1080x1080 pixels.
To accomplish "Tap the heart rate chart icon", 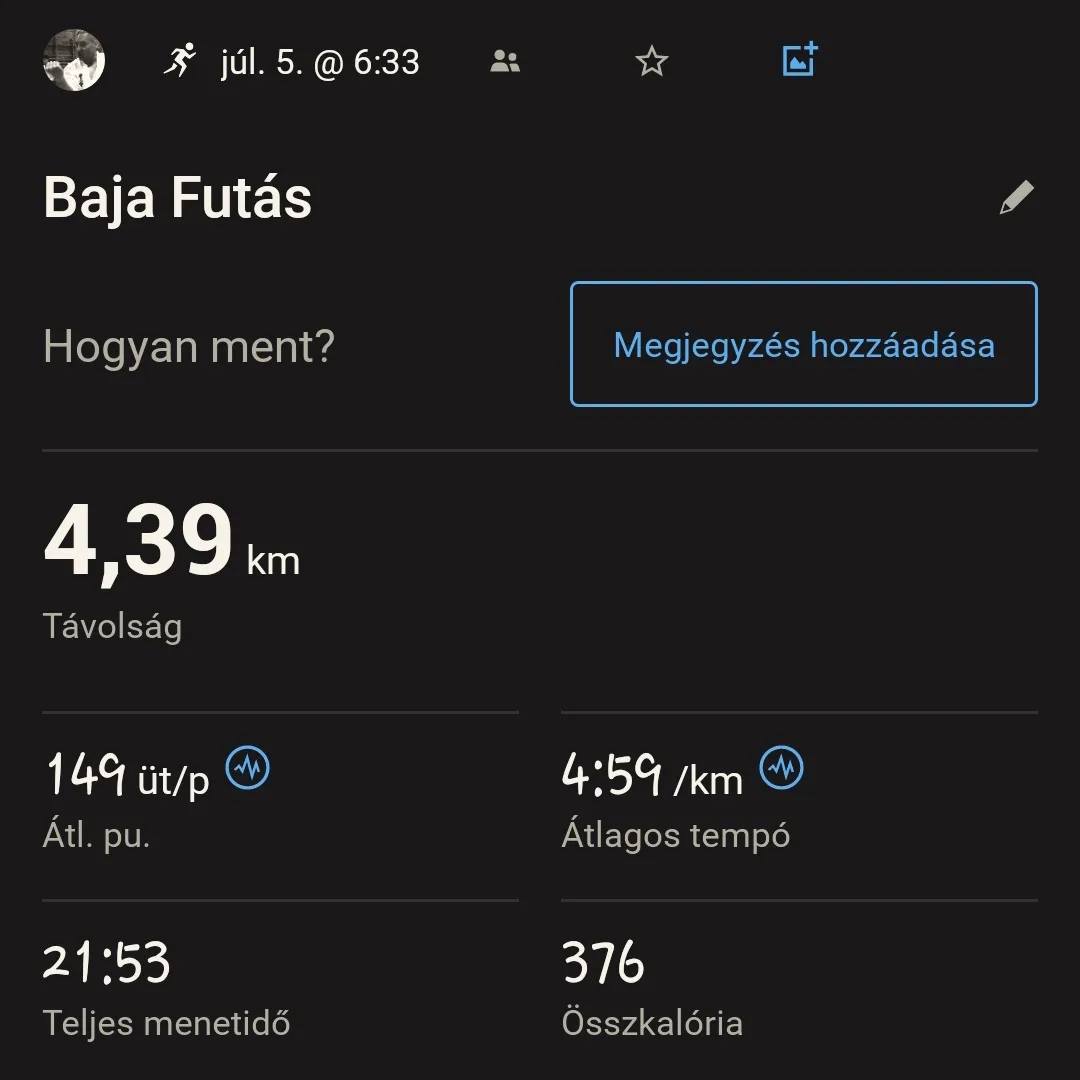I will 247,769.
